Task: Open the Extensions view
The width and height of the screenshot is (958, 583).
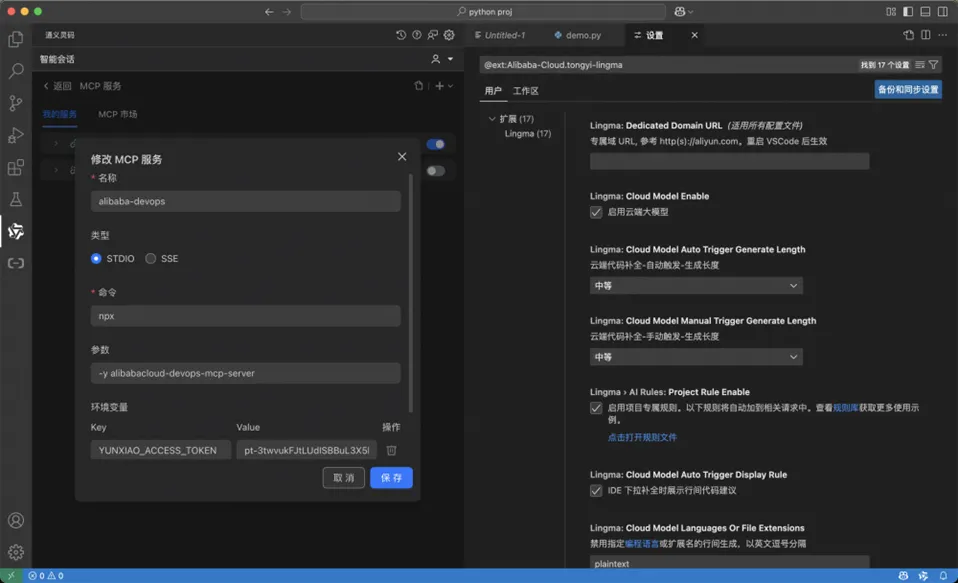Action: click(16, 167)
